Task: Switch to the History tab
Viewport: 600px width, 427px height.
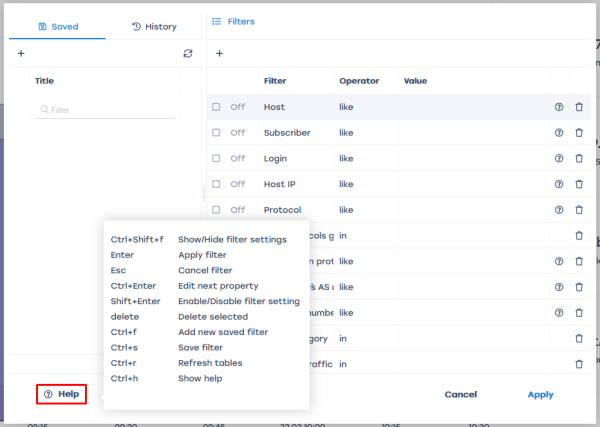Action: 154,26
